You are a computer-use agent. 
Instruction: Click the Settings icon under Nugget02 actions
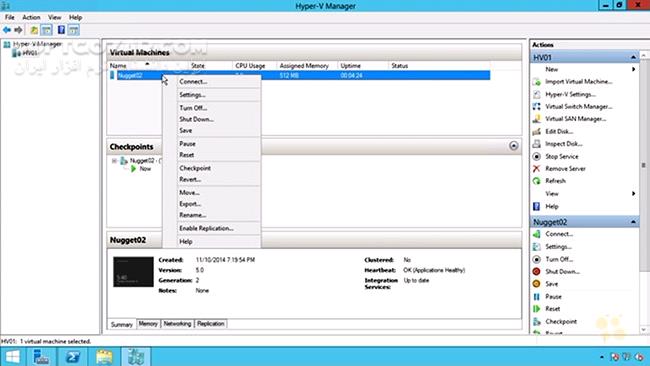[536, 247]
